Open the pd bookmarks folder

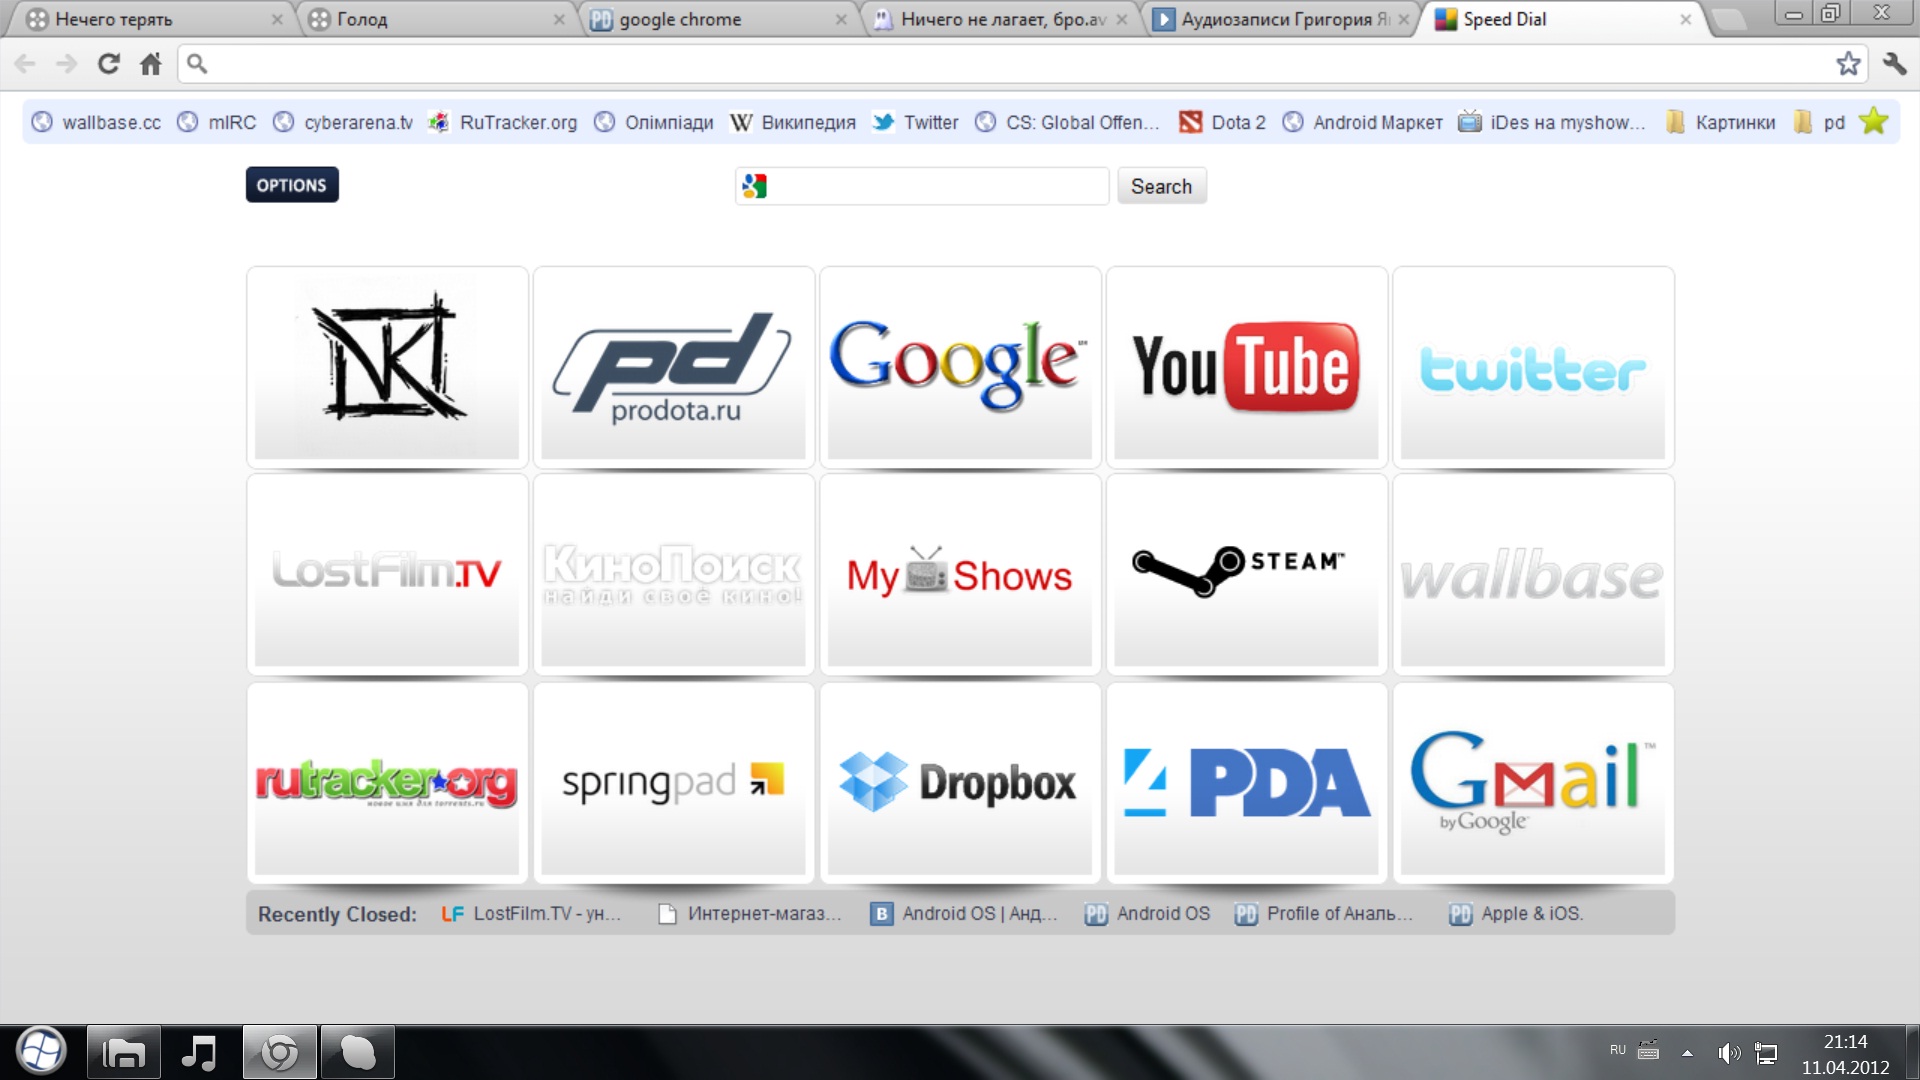tap(1819, 122)
